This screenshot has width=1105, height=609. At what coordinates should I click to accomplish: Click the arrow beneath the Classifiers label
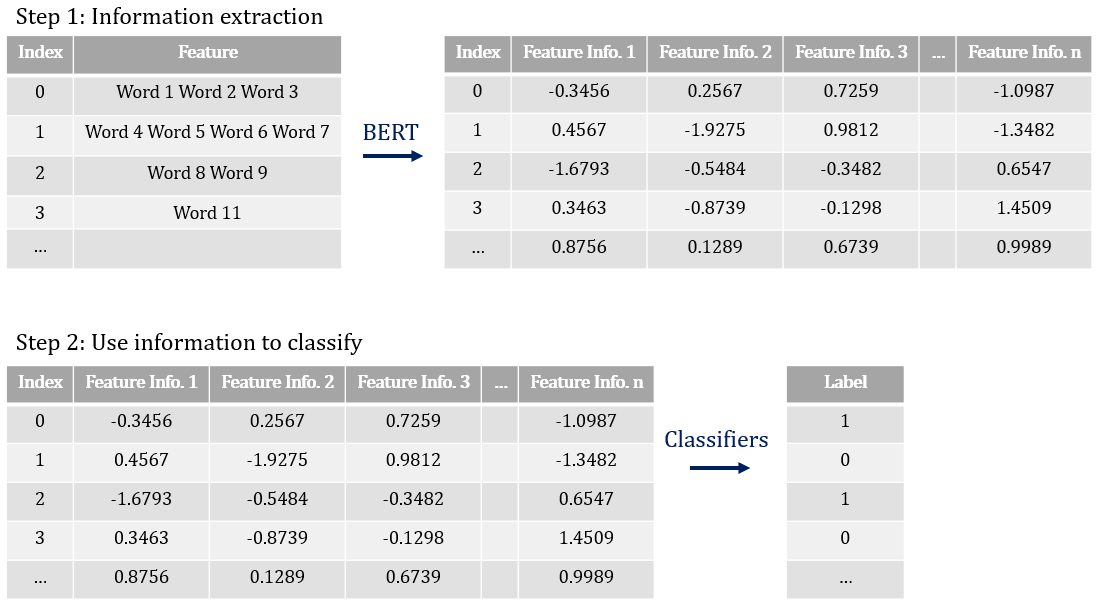pos(720,467)
